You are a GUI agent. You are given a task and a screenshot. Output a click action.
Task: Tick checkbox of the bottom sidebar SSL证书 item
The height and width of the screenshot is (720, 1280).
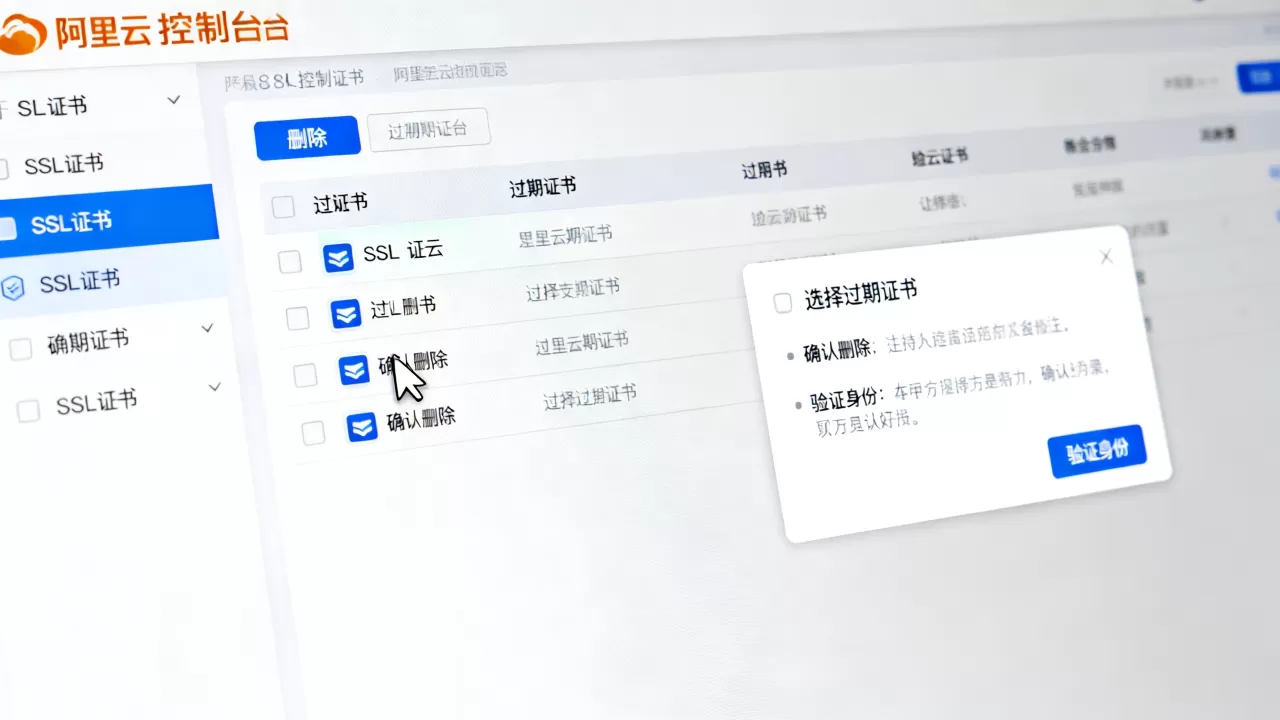pos(29,410)
